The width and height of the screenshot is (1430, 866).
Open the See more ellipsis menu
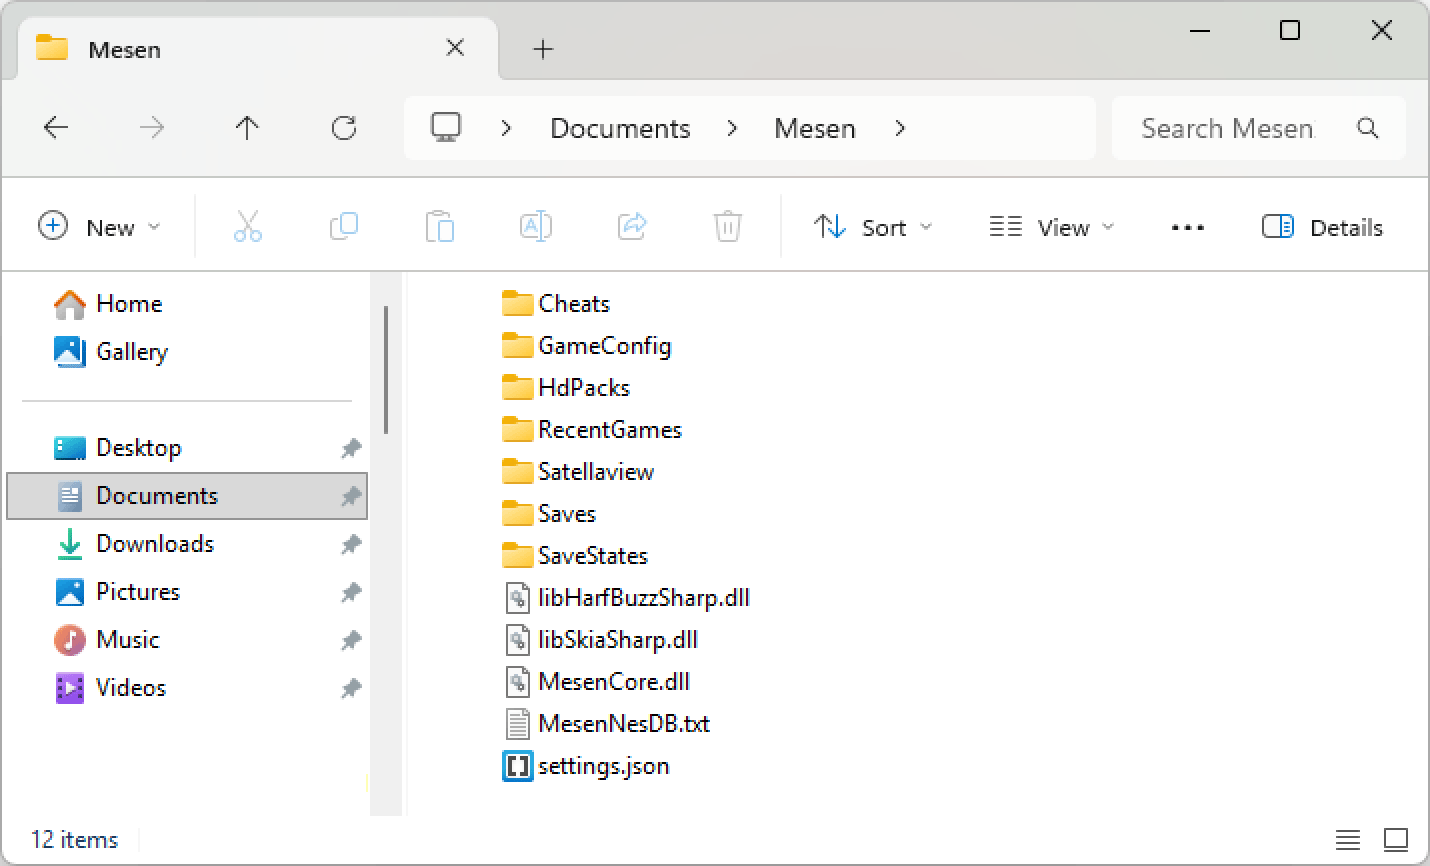tap(1187, 227)
